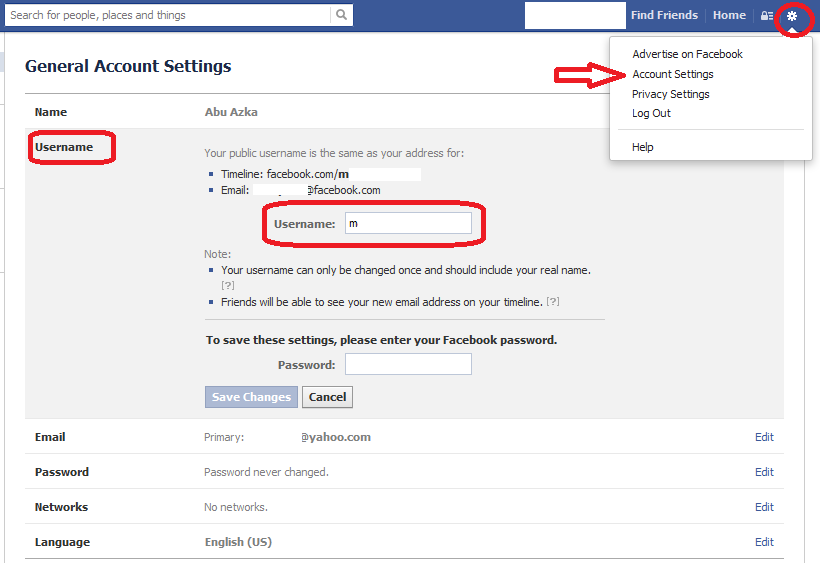The width and height of the screenshot is (820, 563).
Task: Open Help from the dropdown menu
Action: [642, 147]
